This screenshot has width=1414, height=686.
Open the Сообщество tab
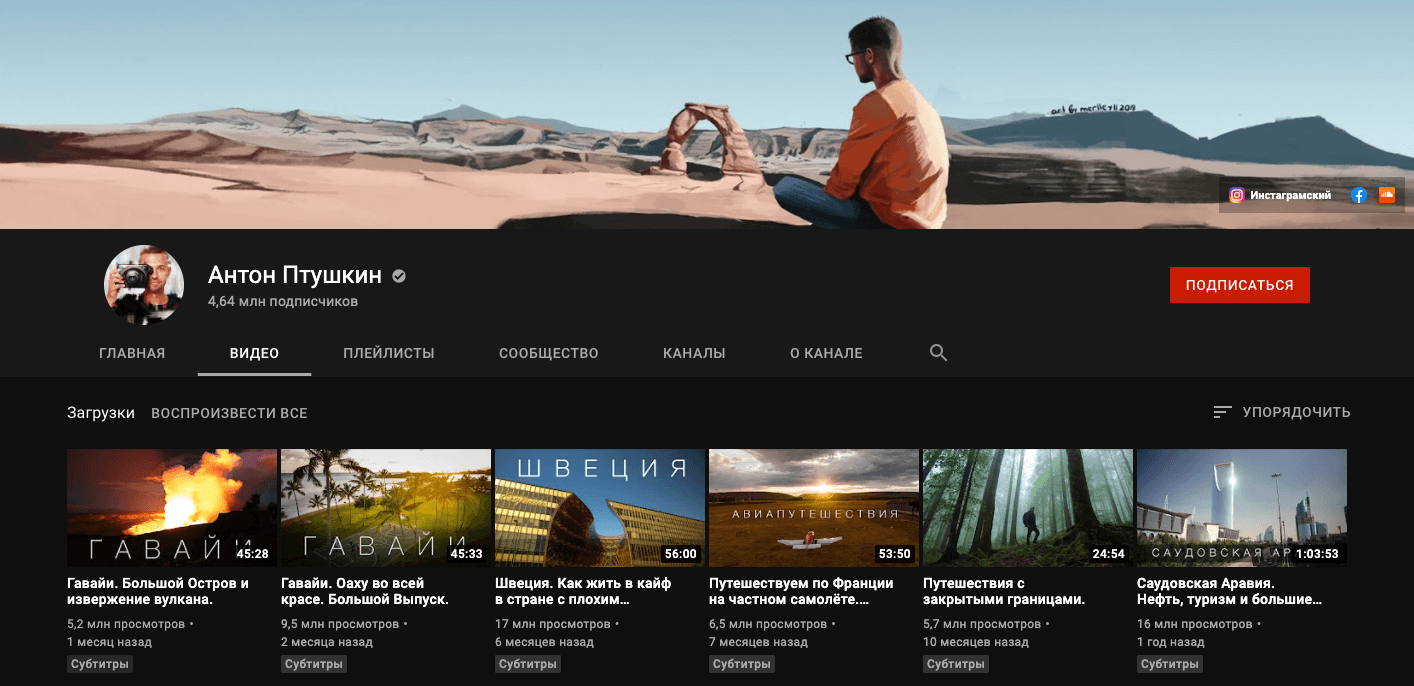point(548,353)
